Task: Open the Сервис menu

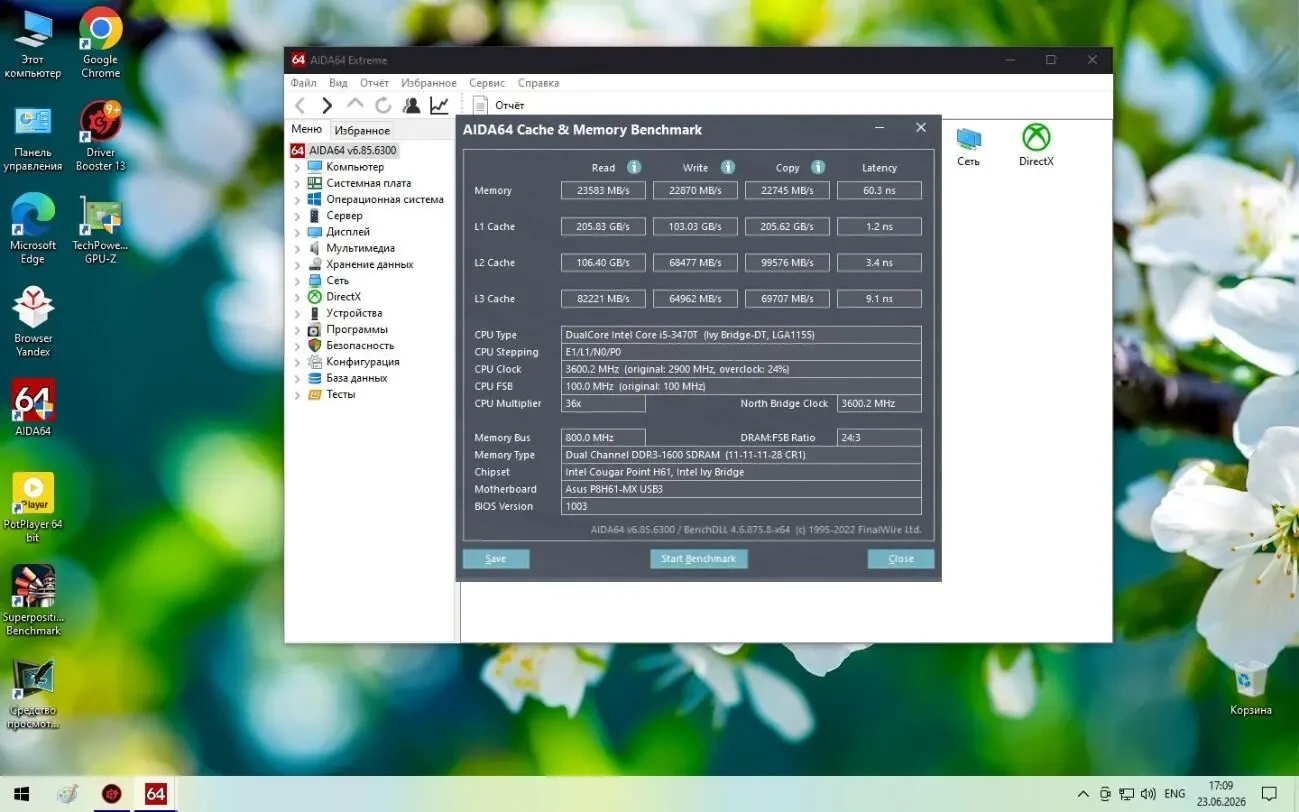Action: pyautogui.click(x=487, y=83)
